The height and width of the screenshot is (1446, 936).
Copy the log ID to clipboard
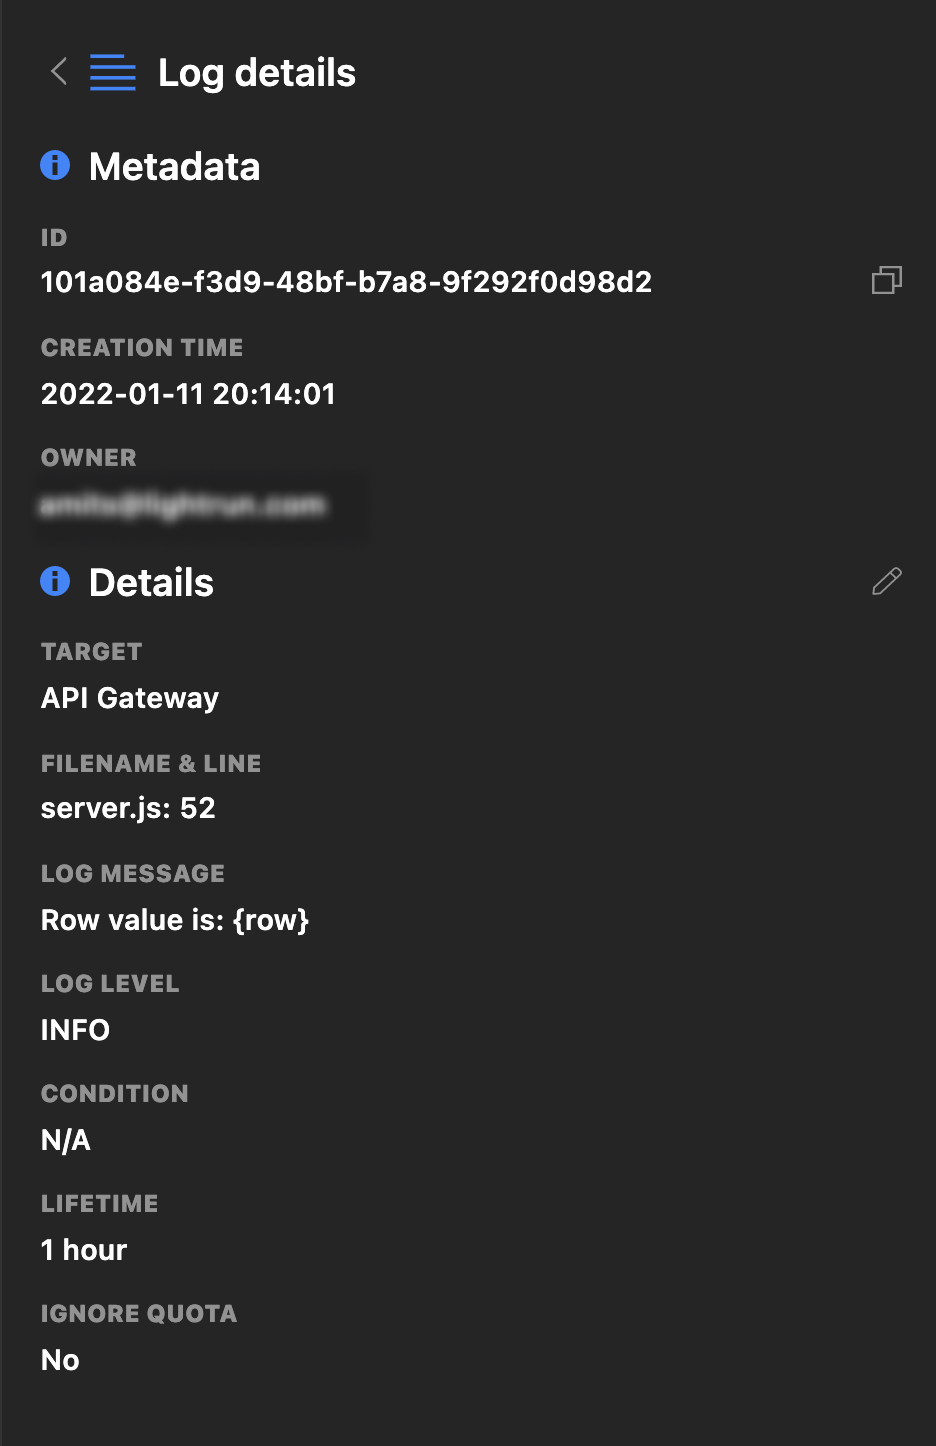pos(886,280)
